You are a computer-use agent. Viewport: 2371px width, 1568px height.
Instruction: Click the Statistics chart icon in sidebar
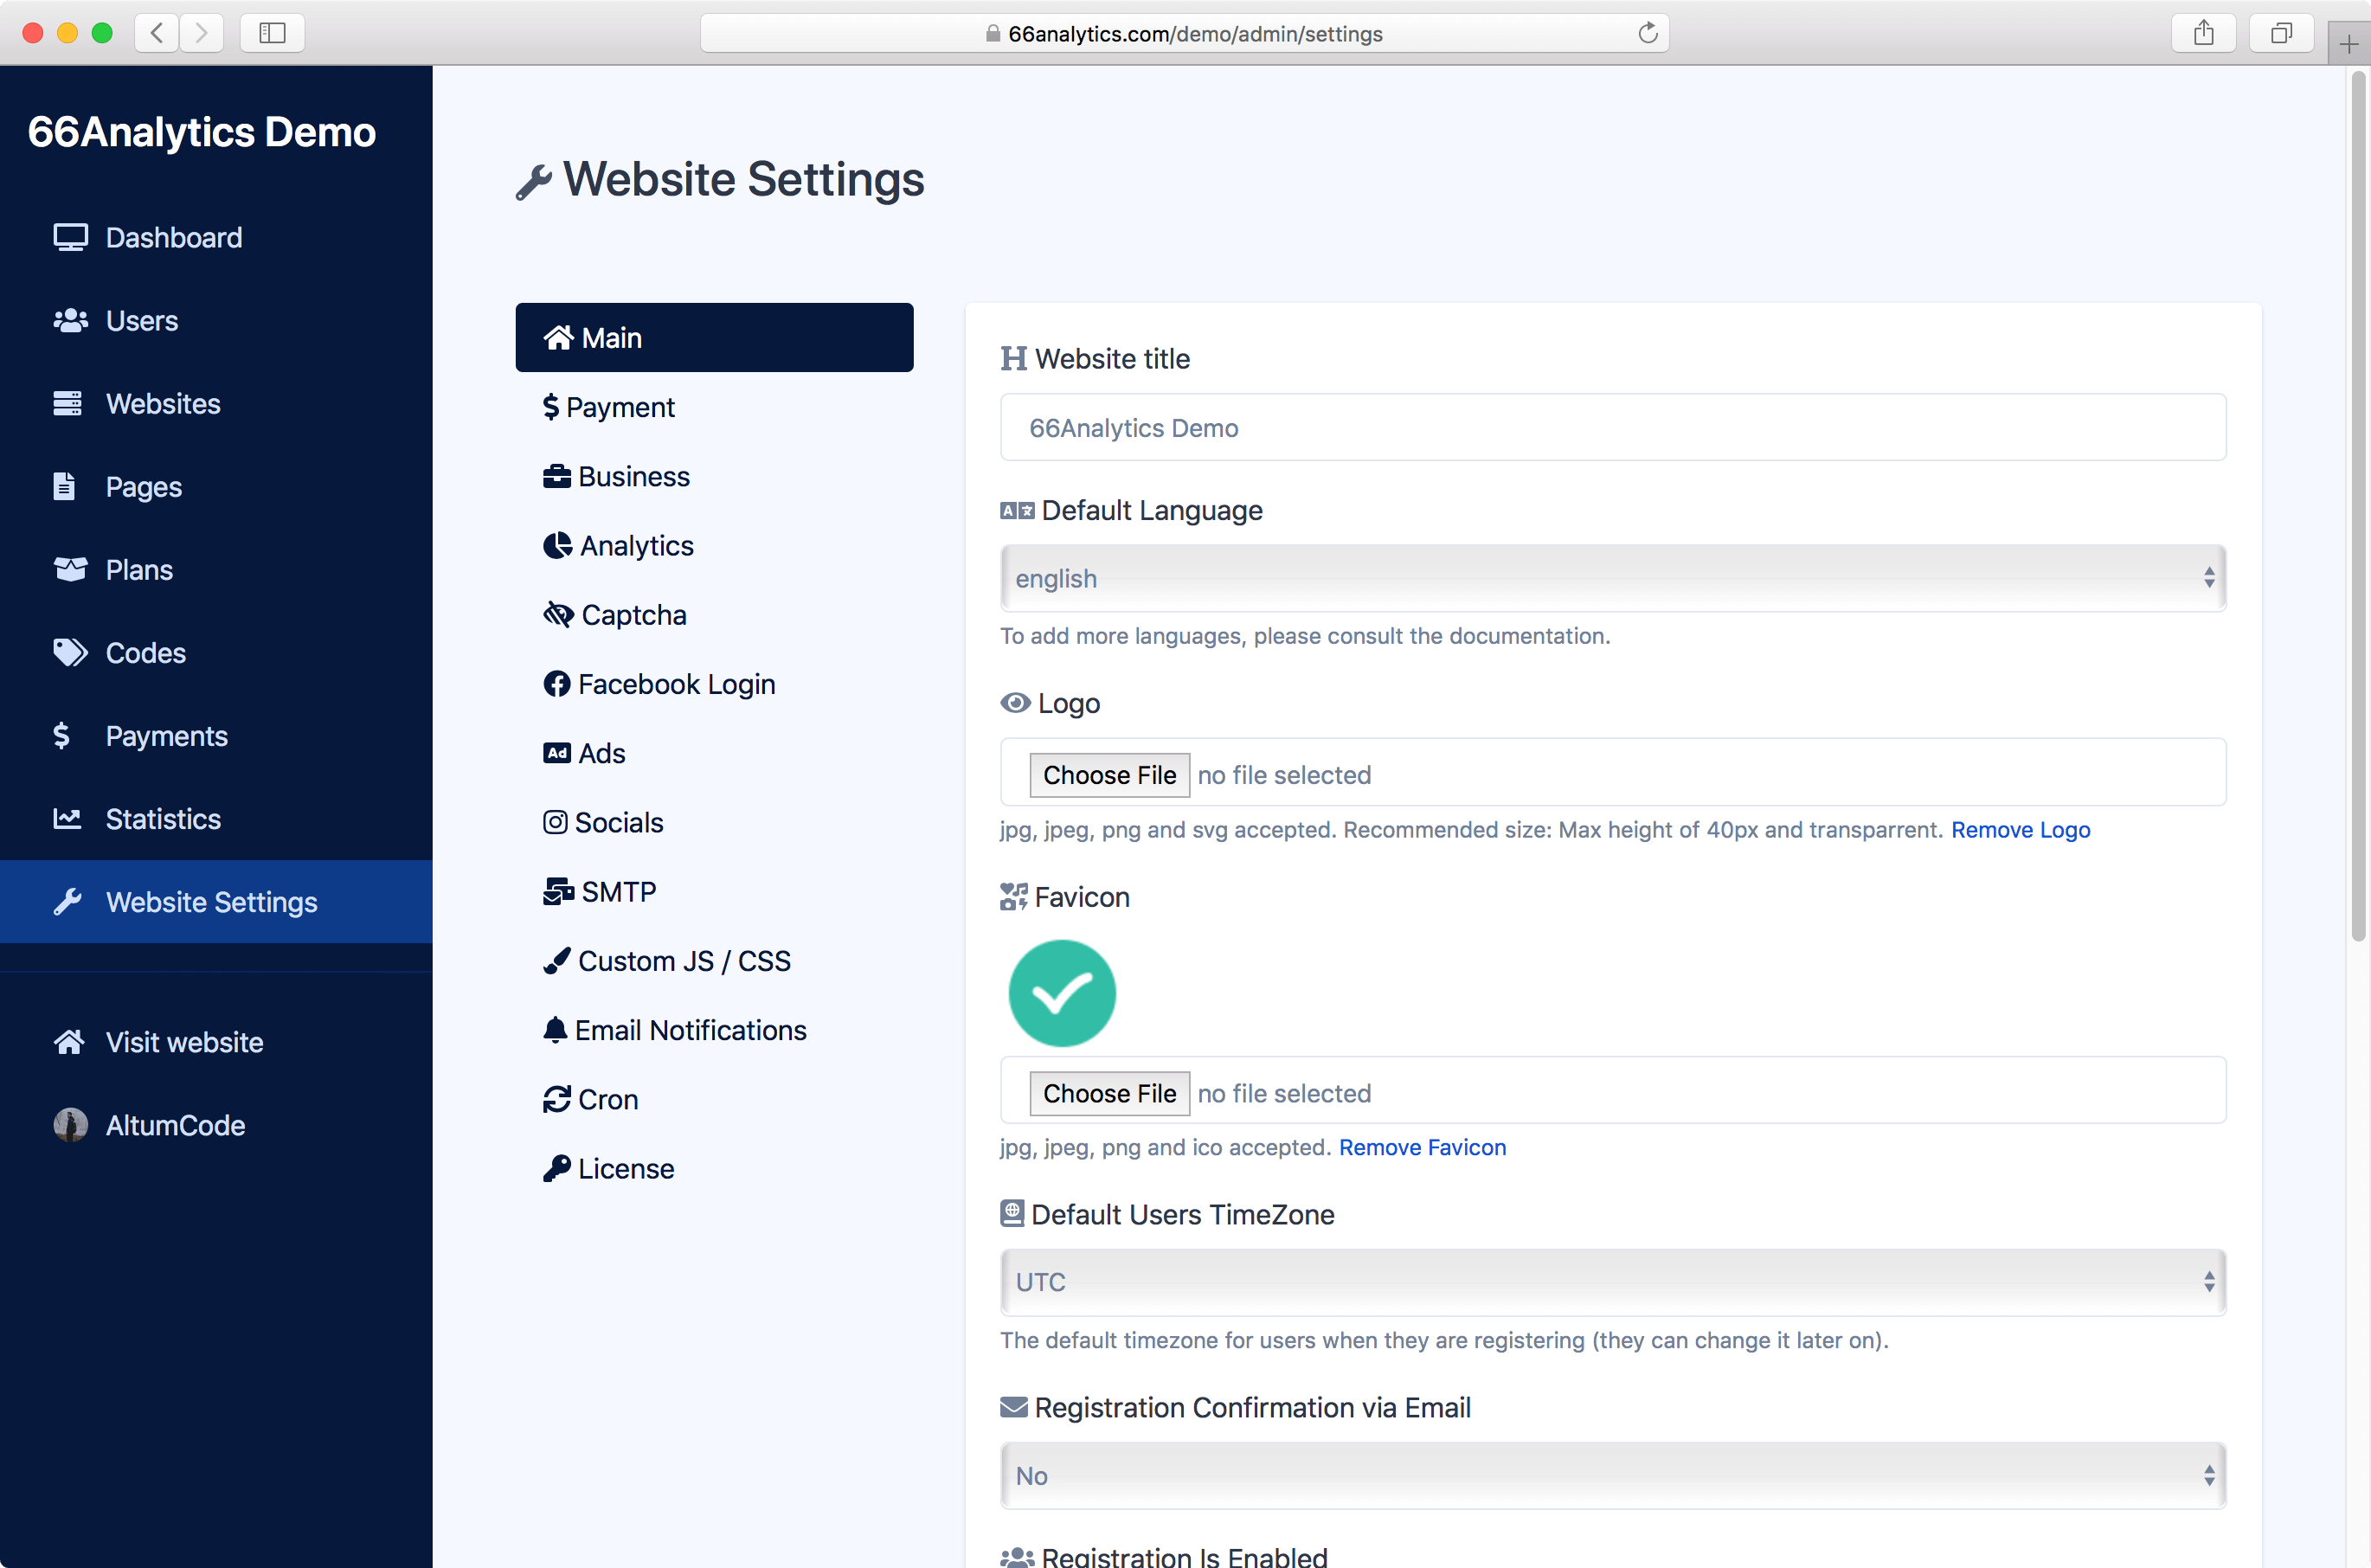click(67, 819)
